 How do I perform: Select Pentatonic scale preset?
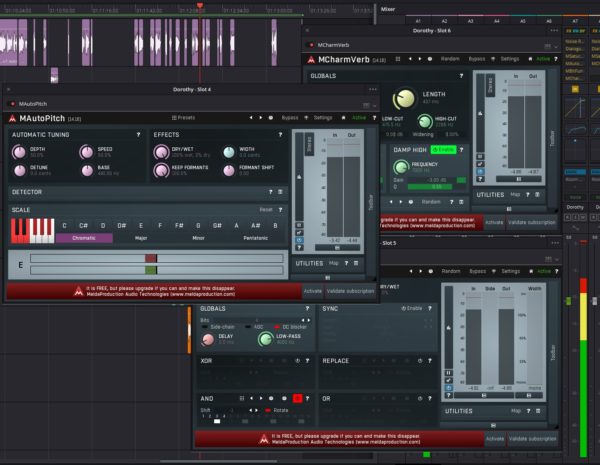tap(256, 238)
